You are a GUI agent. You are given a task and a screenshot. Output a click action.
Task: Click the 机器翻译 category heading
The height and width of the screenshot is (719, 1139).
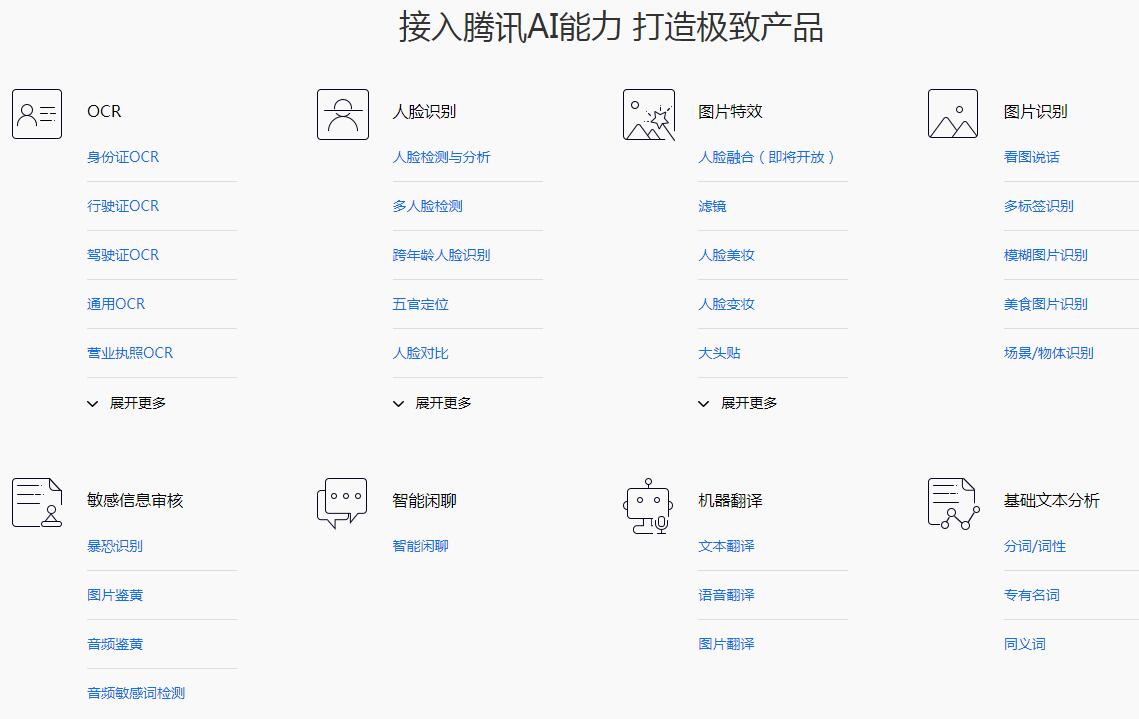[x=730, y=500]
